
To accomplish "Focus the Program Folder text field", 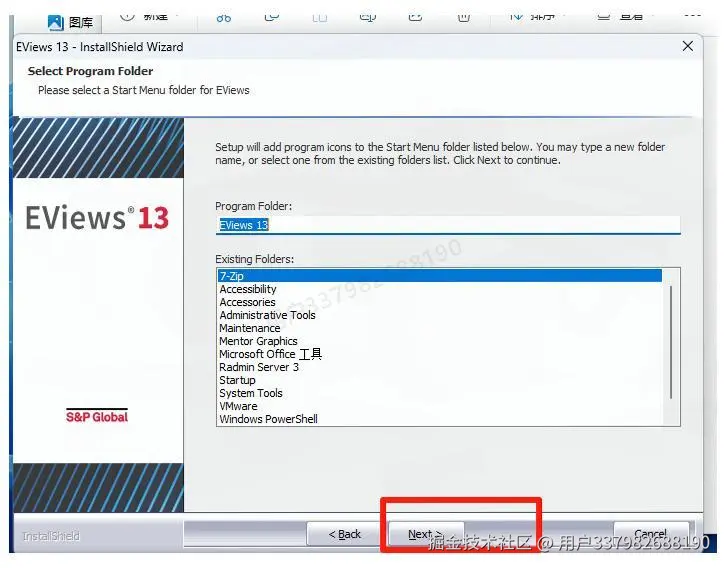I will tap(448, 225).
